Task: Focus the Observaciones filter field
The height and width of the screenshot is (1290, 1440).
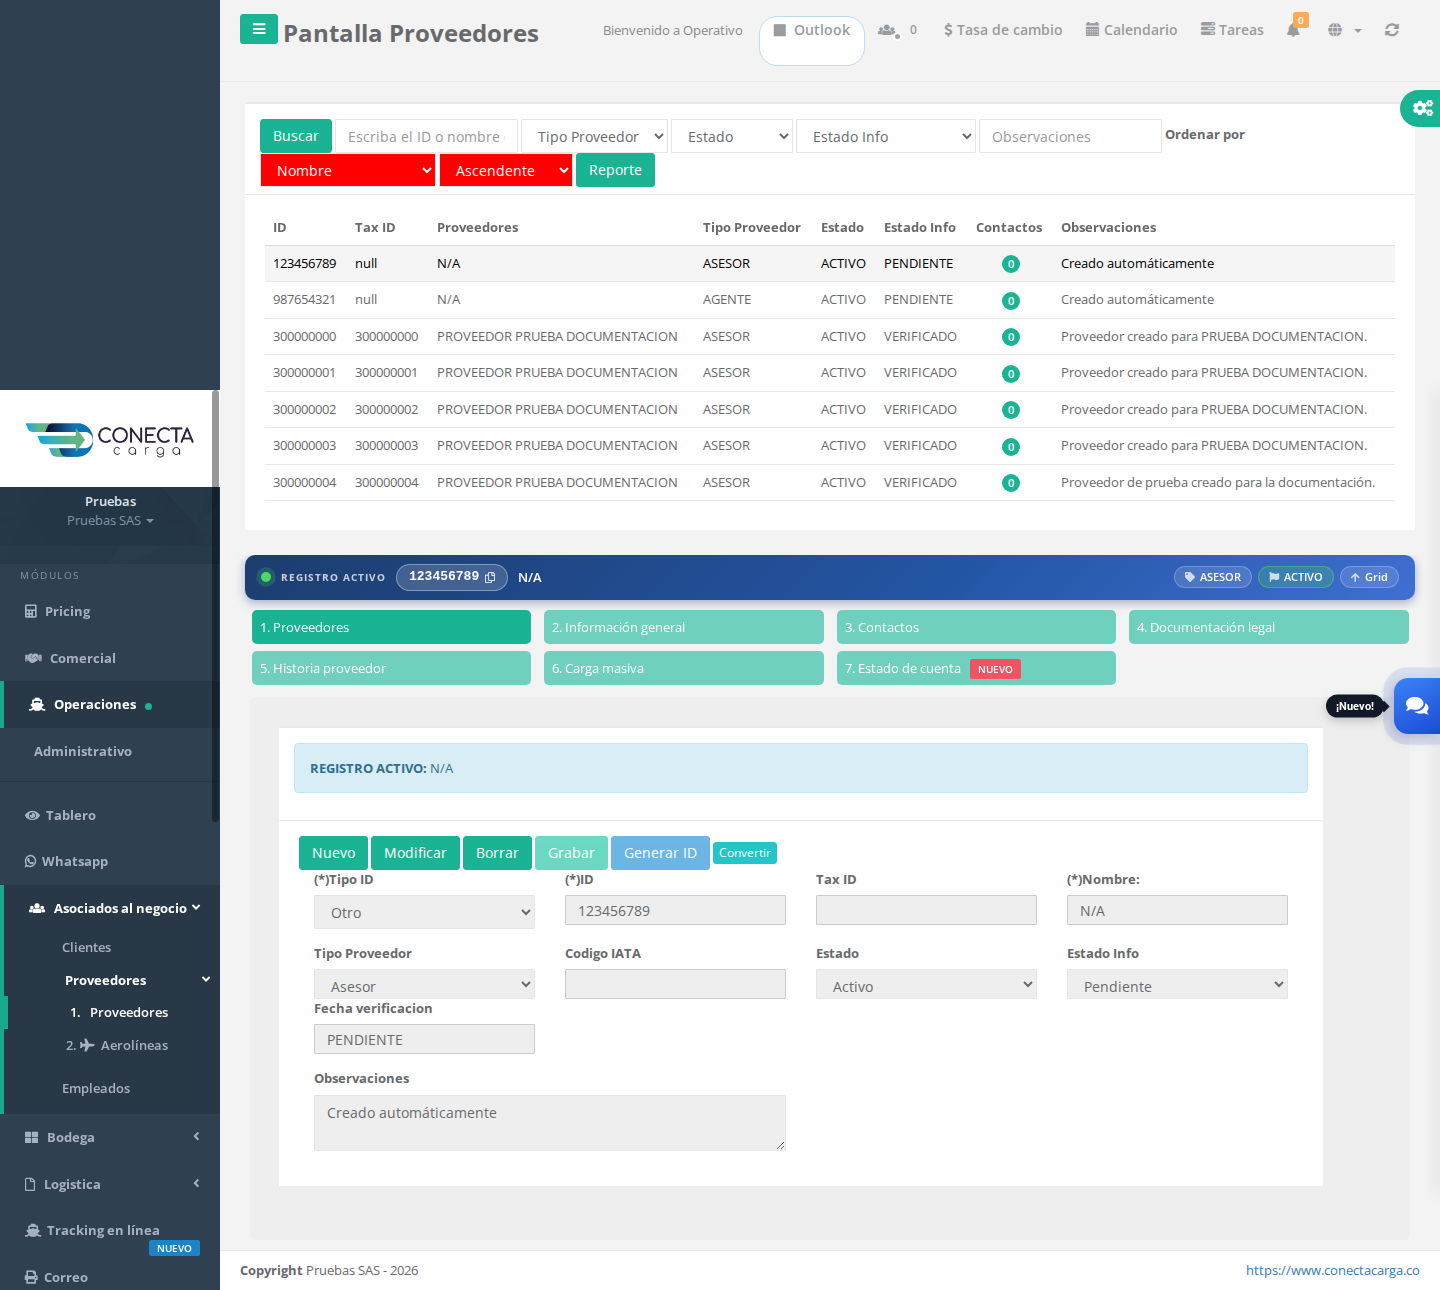Action: coord(1070,136)
